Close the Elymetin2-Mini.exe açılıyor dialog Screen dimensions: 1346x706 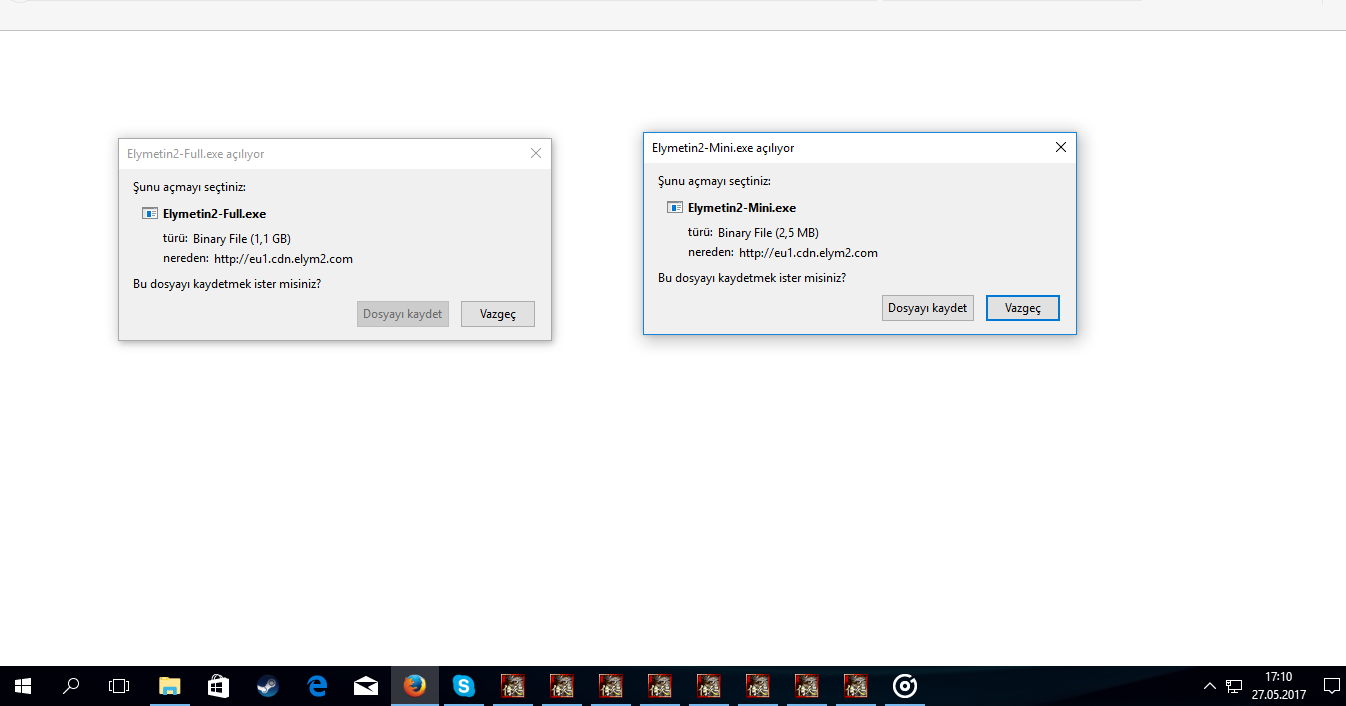(x=1061, y=147)
